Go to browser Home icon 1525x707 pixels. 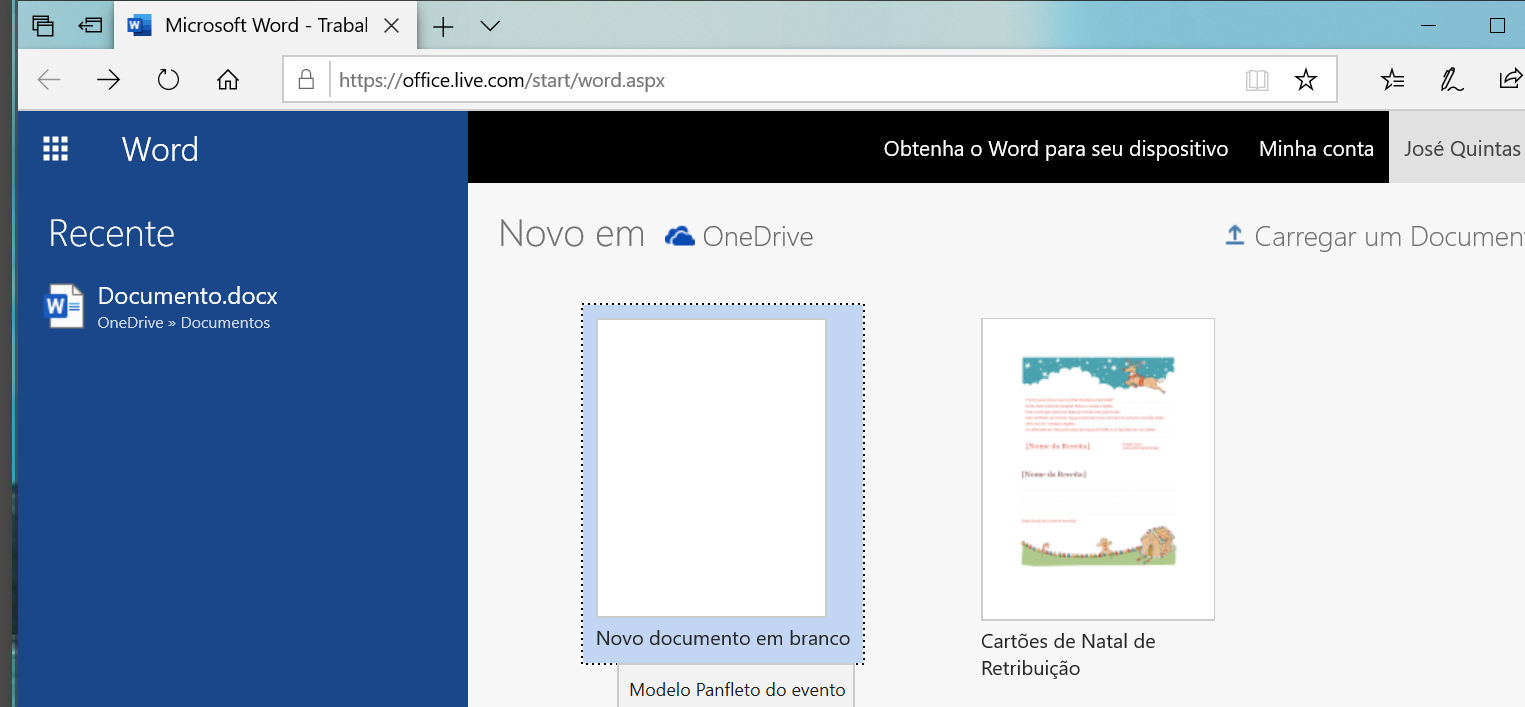[228, 80]
